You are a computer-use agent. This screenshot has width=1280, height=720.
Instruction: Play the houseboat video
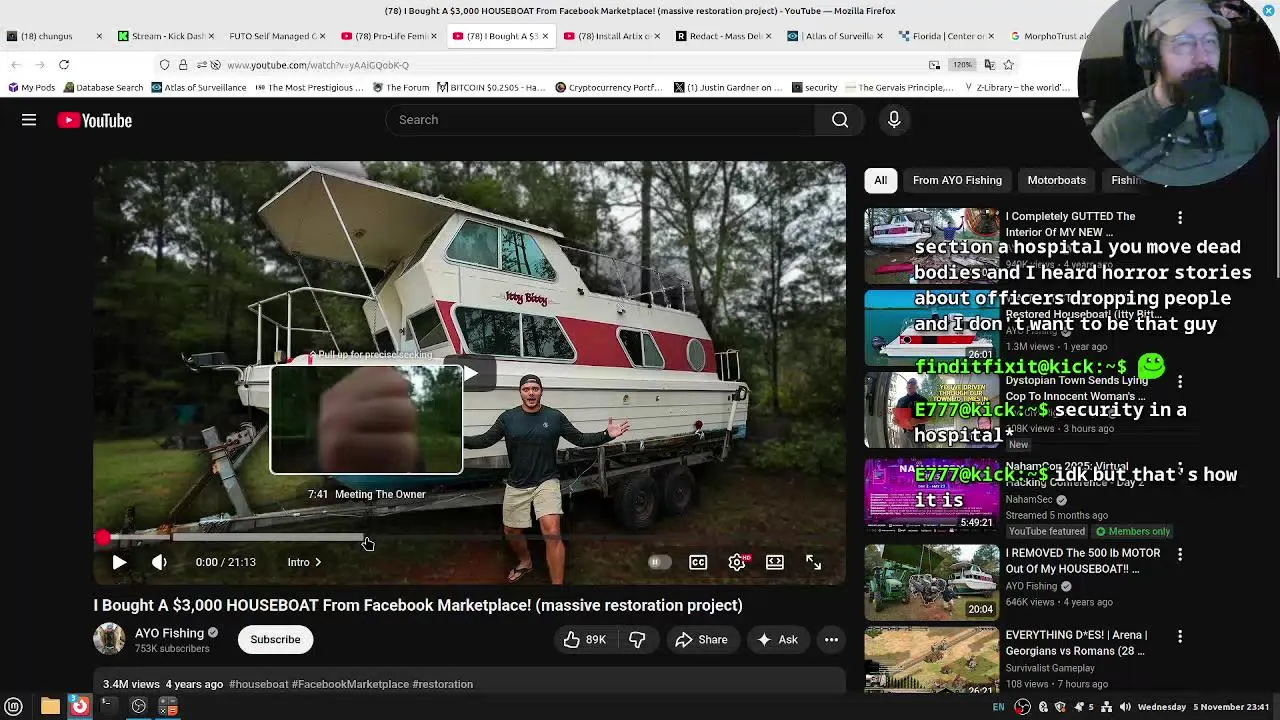[x=119, y=562]
